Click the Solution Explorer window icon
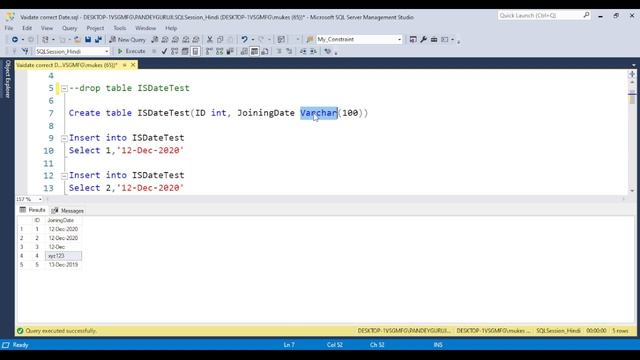Screen dimensions: 640x360 tap(413, 40)
